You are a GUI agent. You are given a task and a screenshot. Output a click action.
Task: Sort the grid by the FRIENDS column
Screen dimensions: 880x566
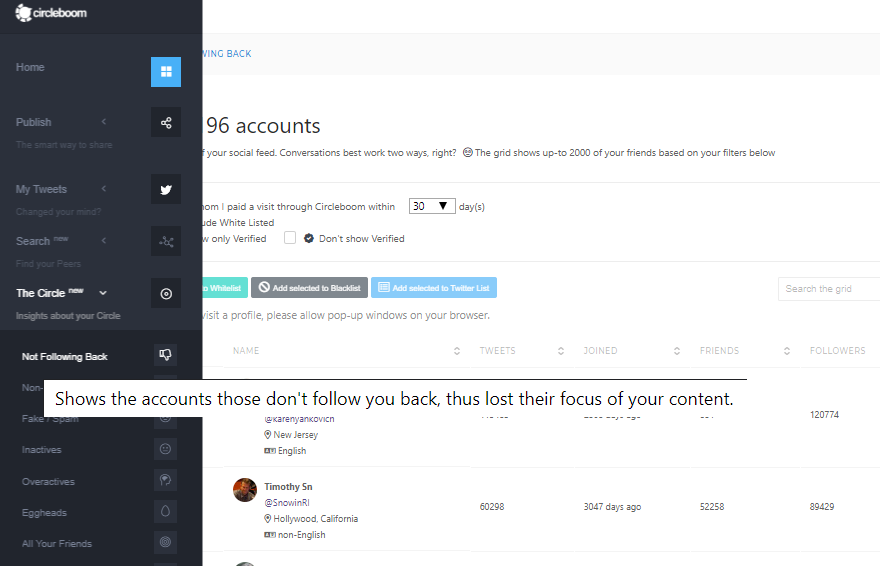(787, 351)
